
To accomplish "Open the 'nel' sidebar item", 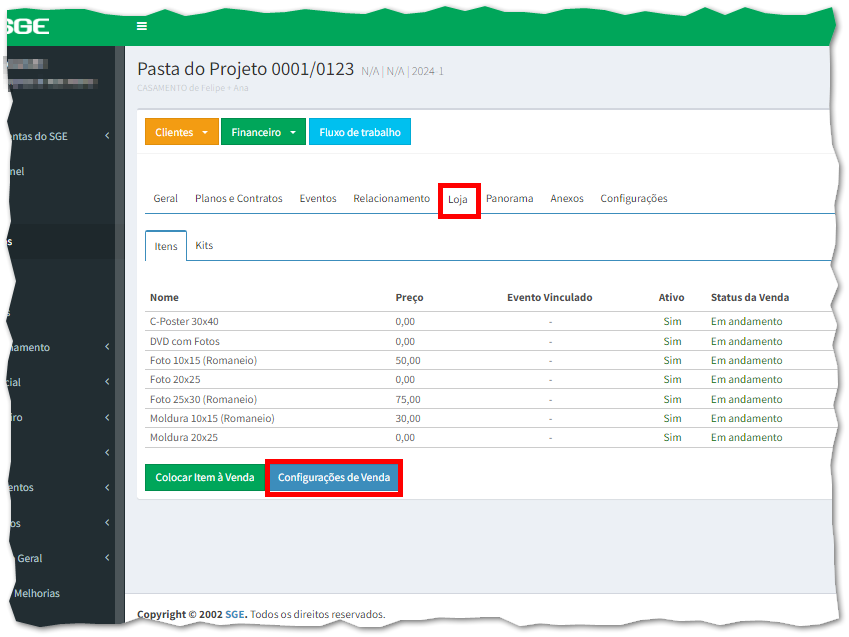I will click(17, 171).
